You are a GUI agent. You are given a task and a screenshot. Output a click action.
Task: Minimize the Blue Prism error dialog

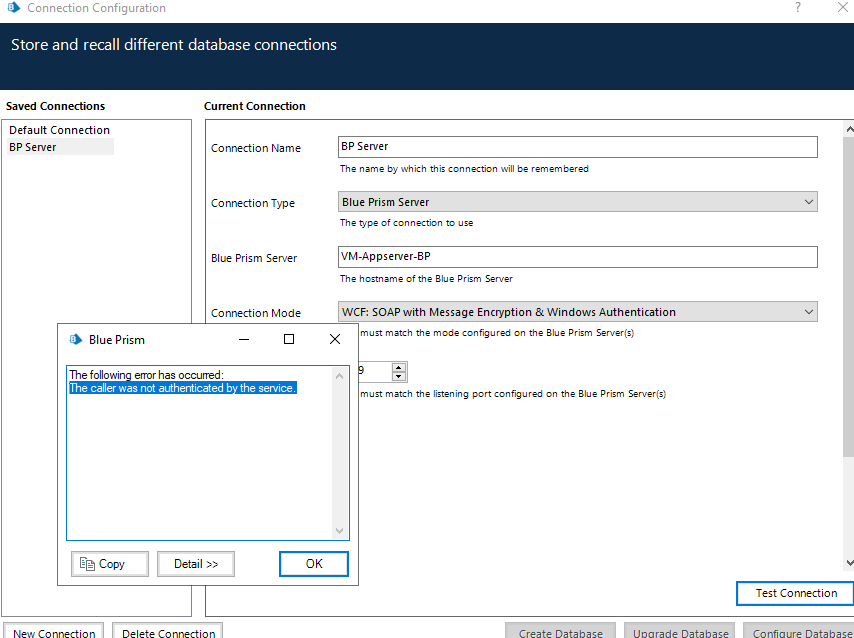coord(243,339)
